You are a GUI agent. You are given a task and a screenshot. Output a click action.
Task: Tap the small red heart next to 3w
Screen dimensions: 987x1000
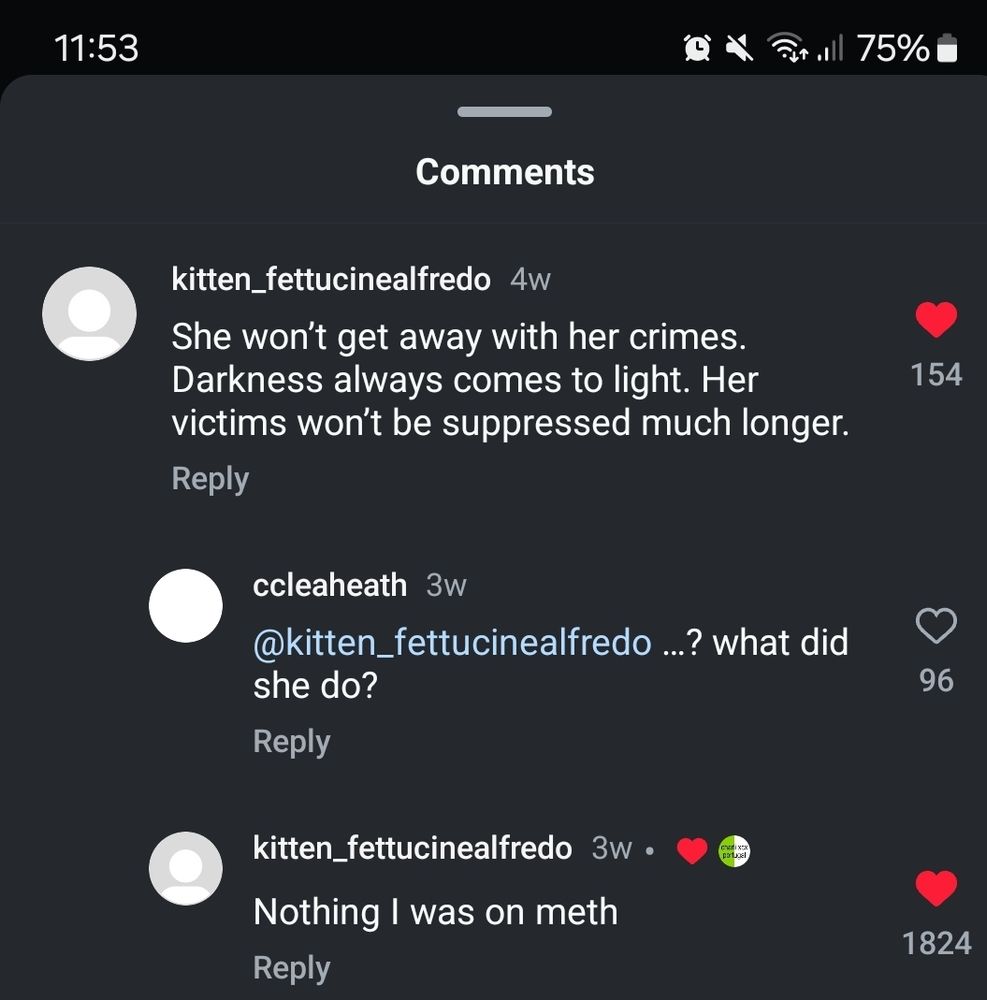[691, 851]
